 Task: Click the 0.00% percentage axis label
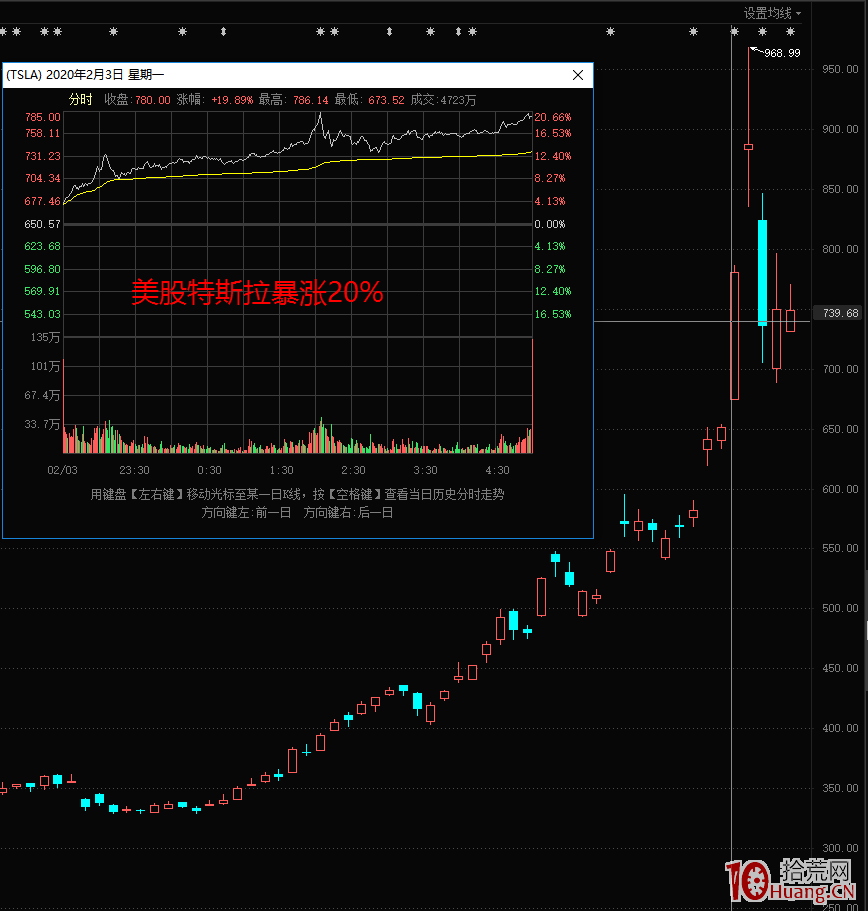click(x=550, y=224)
